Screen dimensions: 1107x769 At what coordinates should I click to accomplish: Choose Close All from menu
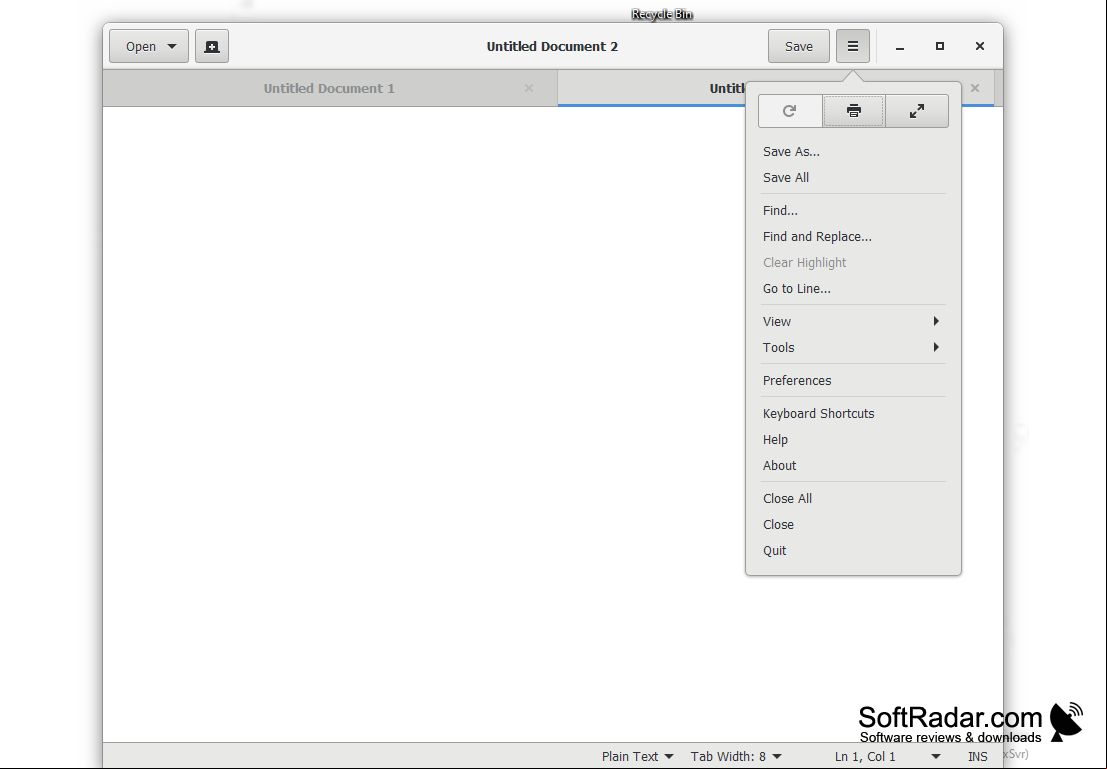point(854,499)
